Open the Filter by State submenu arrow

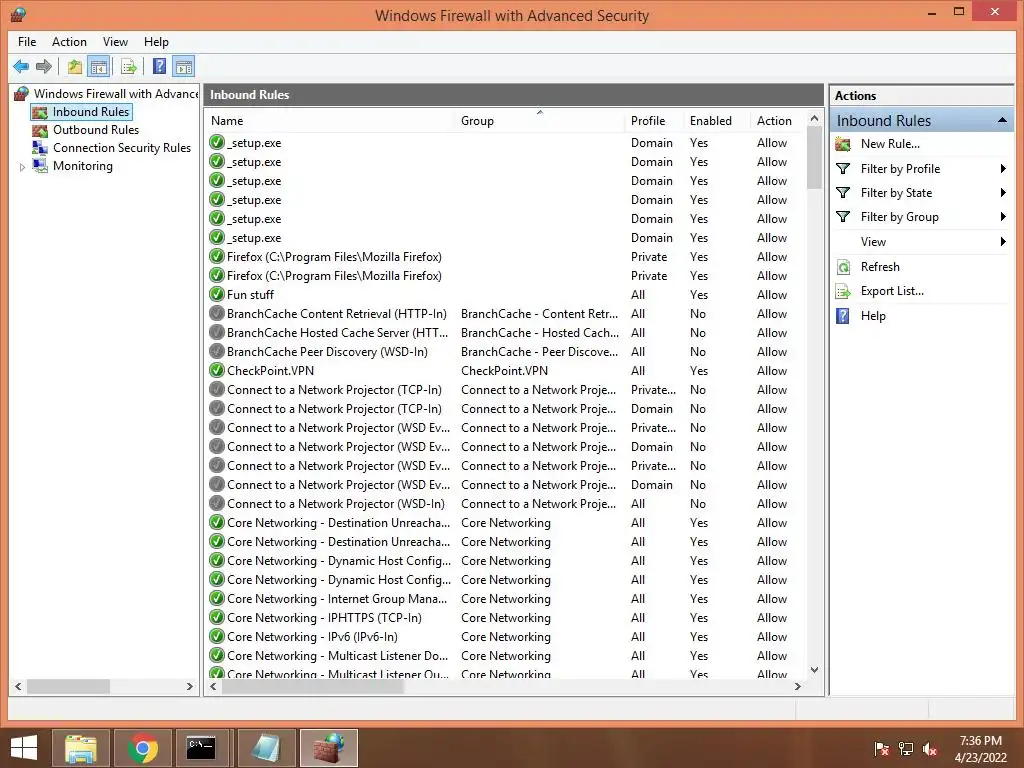(1003, 193)
